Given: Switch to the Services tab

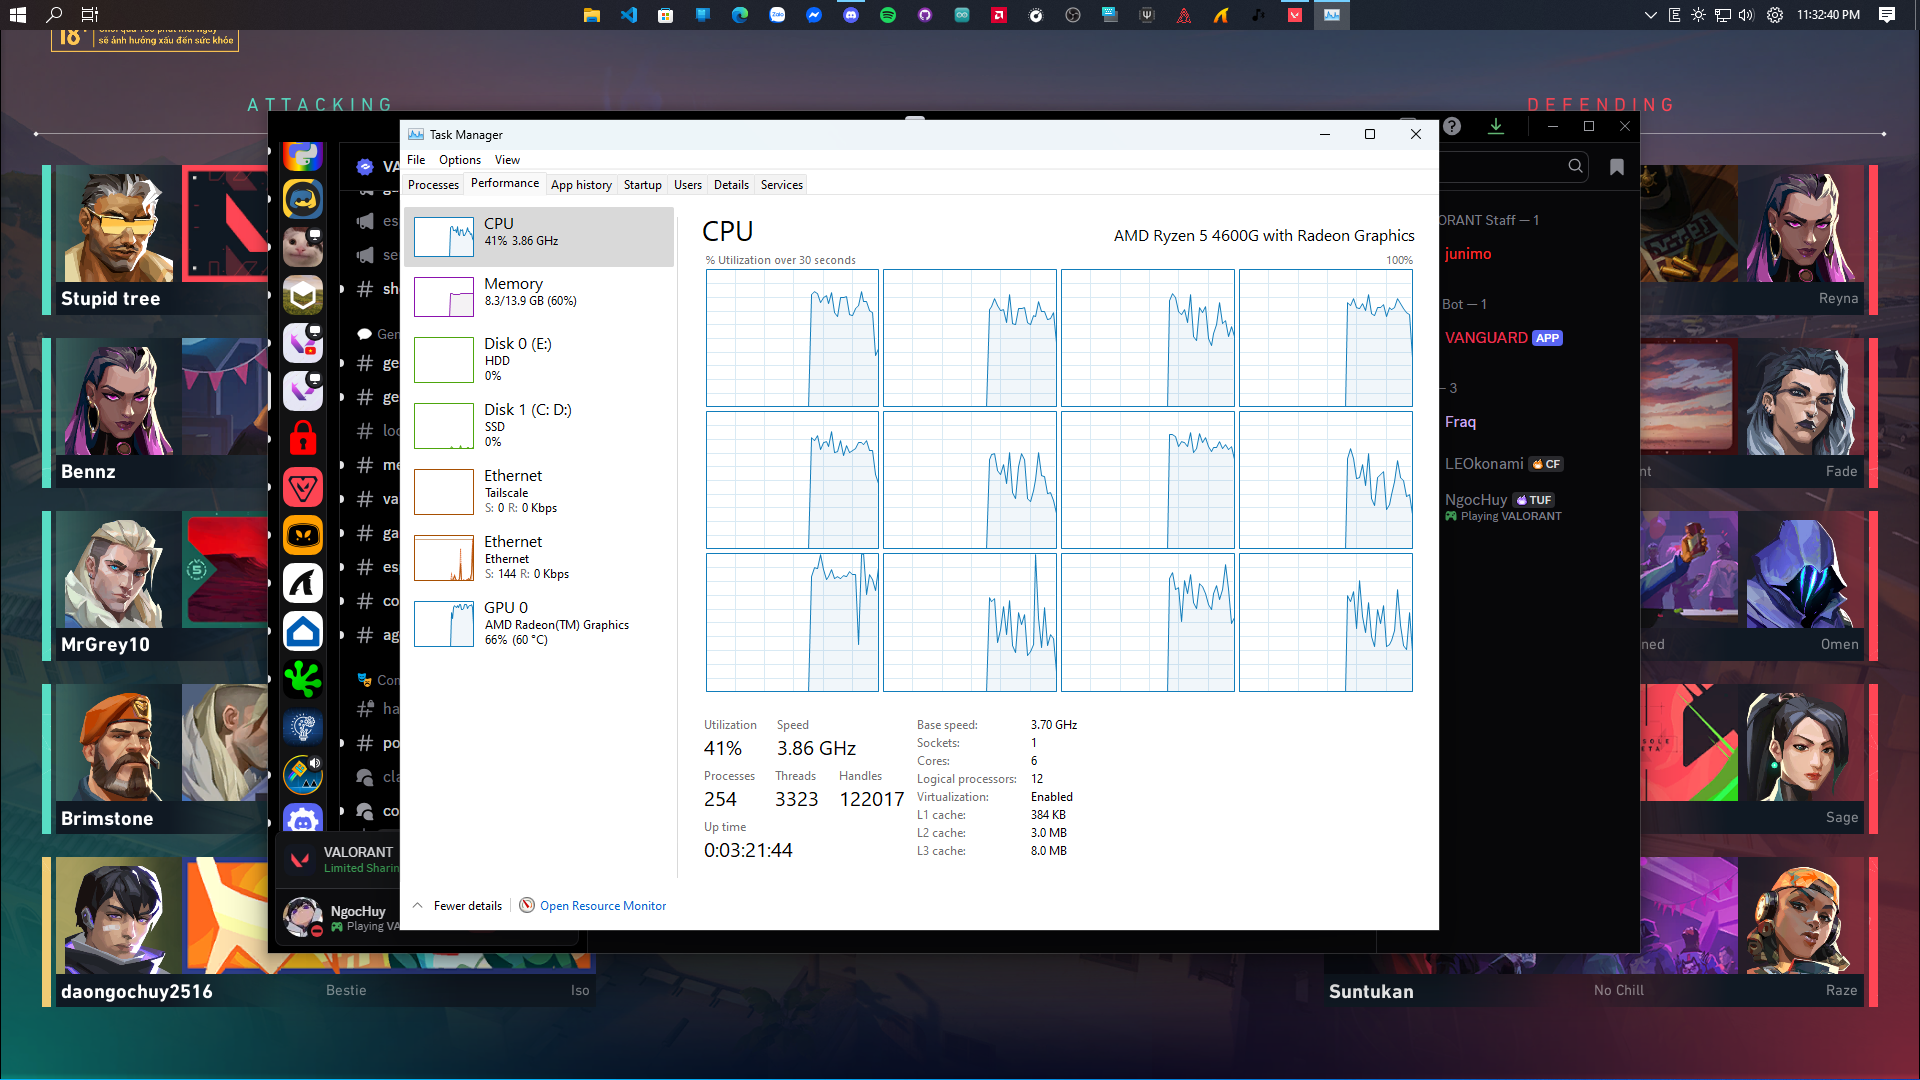Looking at the screenshot, I should pos(781,185).
